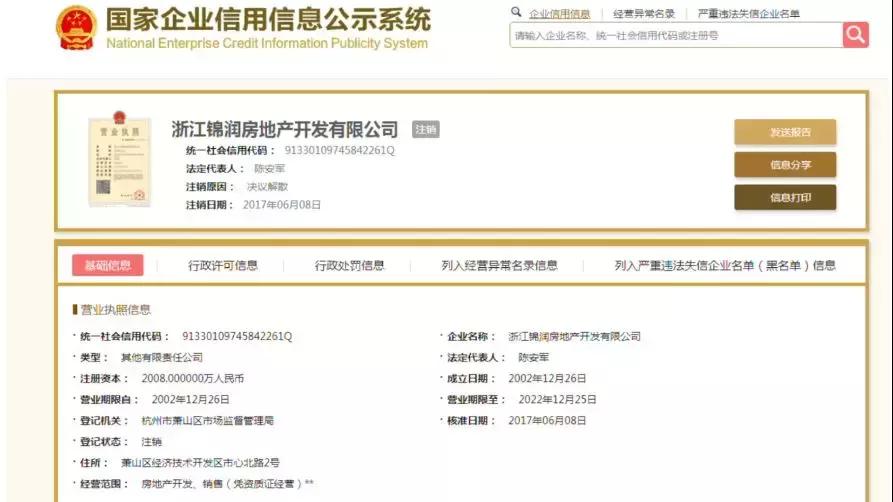This screenshot has width=893, height=502.
Task: Switch to the 列入经营异常名录信息 tab
Action: 499,265
